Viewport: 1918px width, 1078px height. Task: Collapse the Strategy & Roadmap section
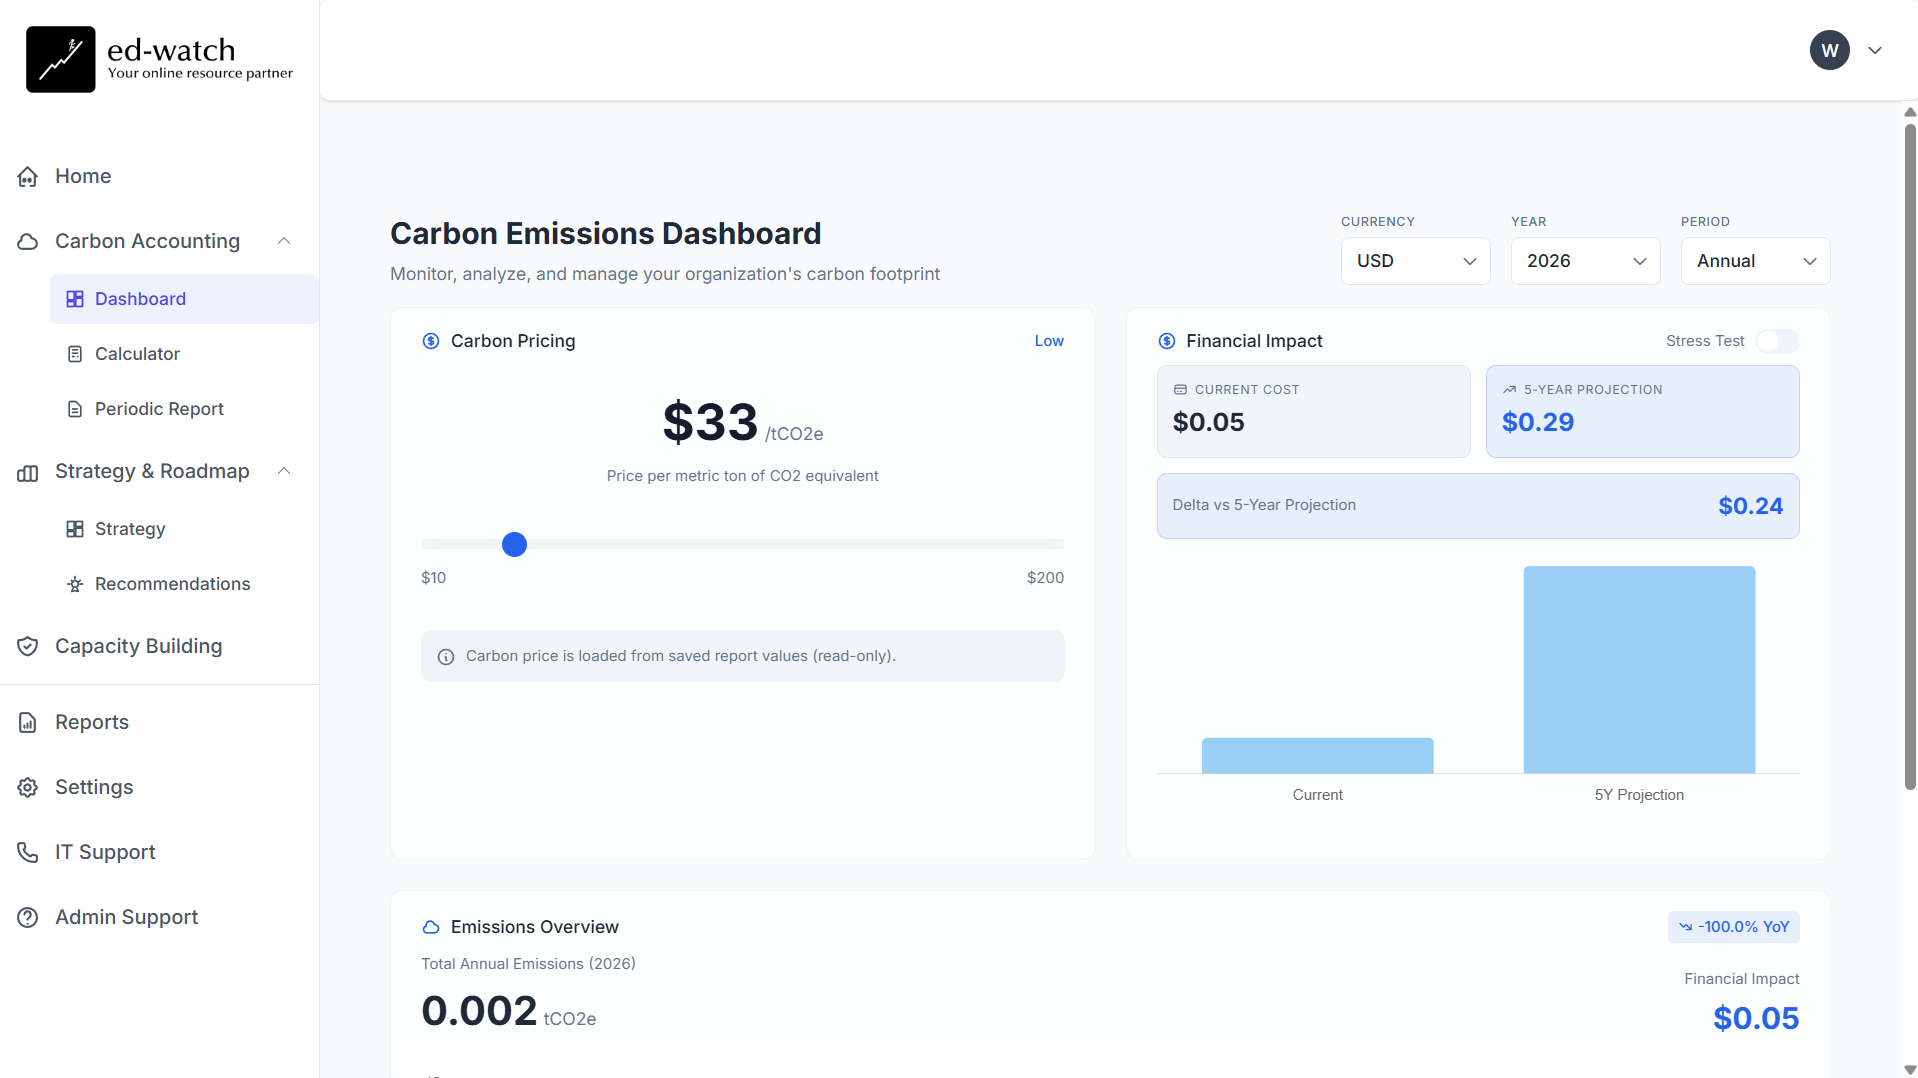283,471
